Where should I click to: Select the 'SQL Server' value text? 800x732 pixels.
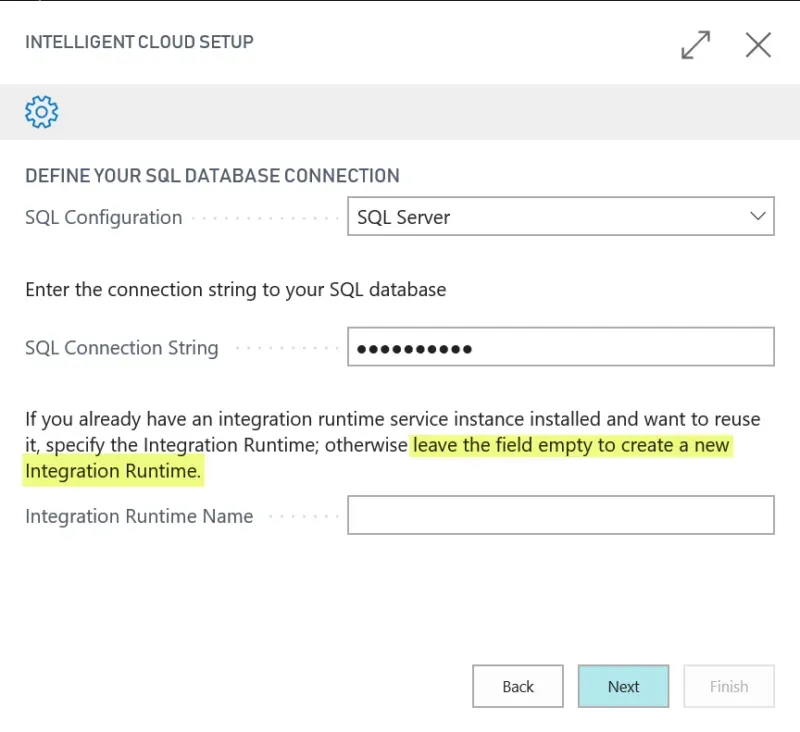404,217
